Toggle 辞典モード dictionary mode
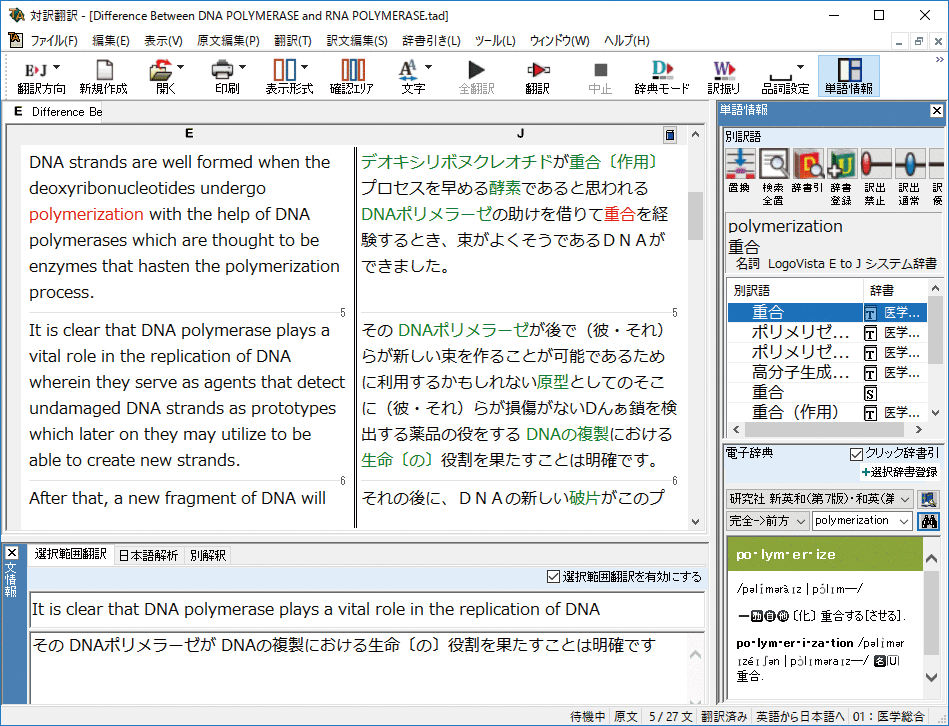 pyautogui.click(x=662, y=77)
